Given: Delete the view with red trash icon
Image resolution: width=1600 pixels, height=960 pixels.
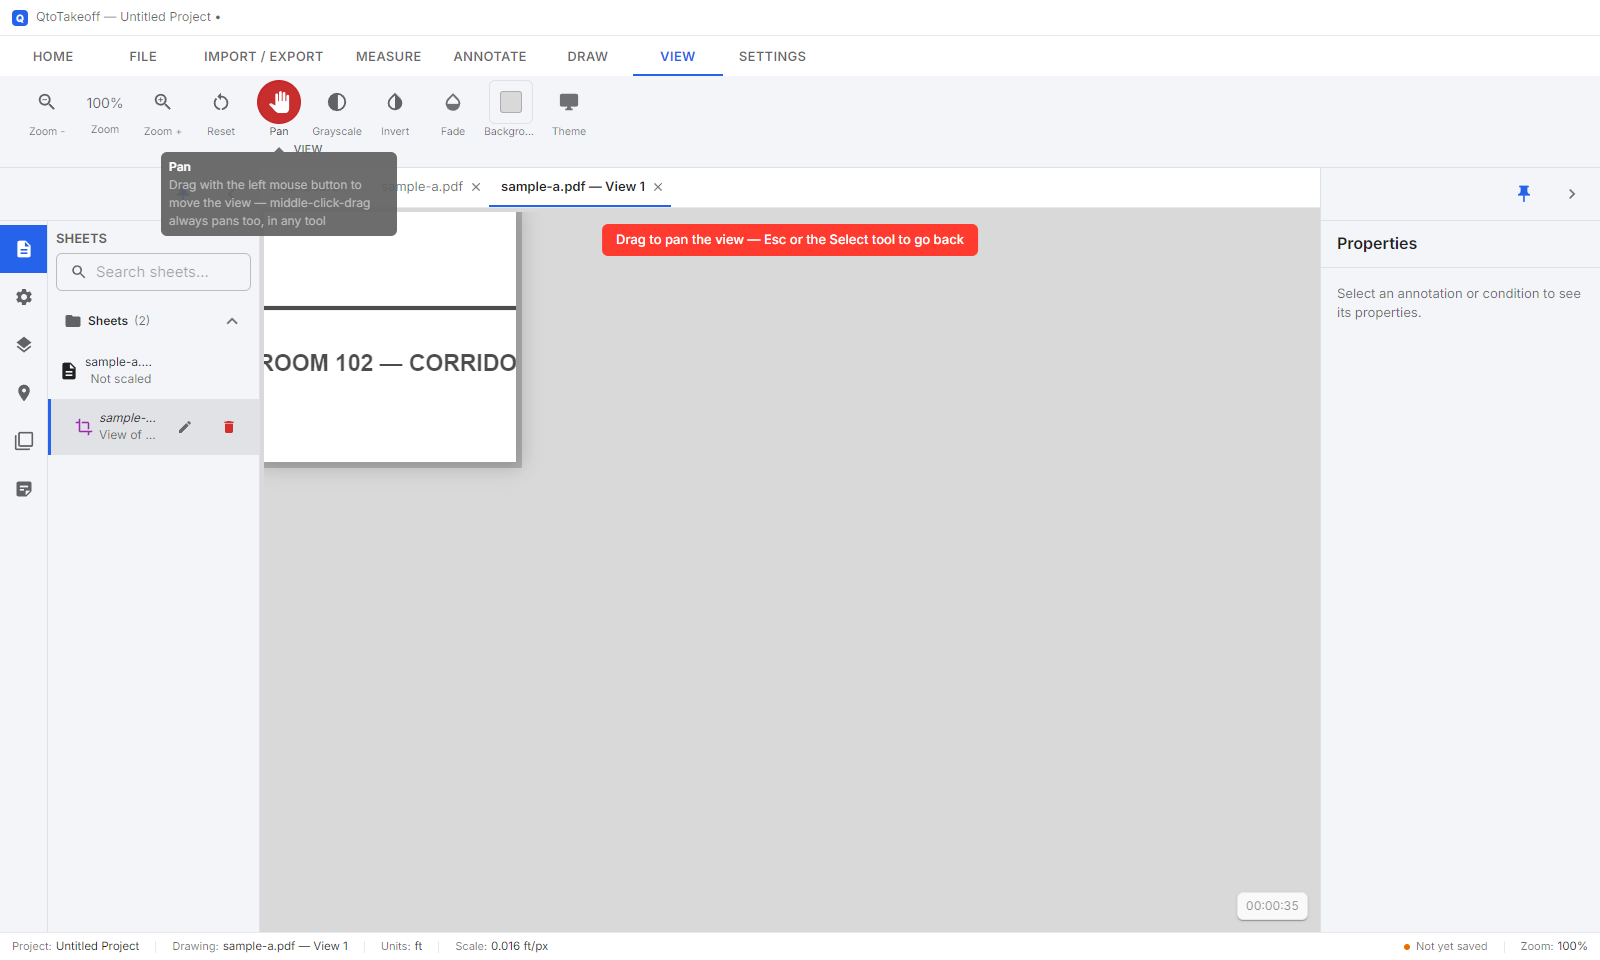Looking at the screenshot, I should pyautogui.click(x=229, y=427).
